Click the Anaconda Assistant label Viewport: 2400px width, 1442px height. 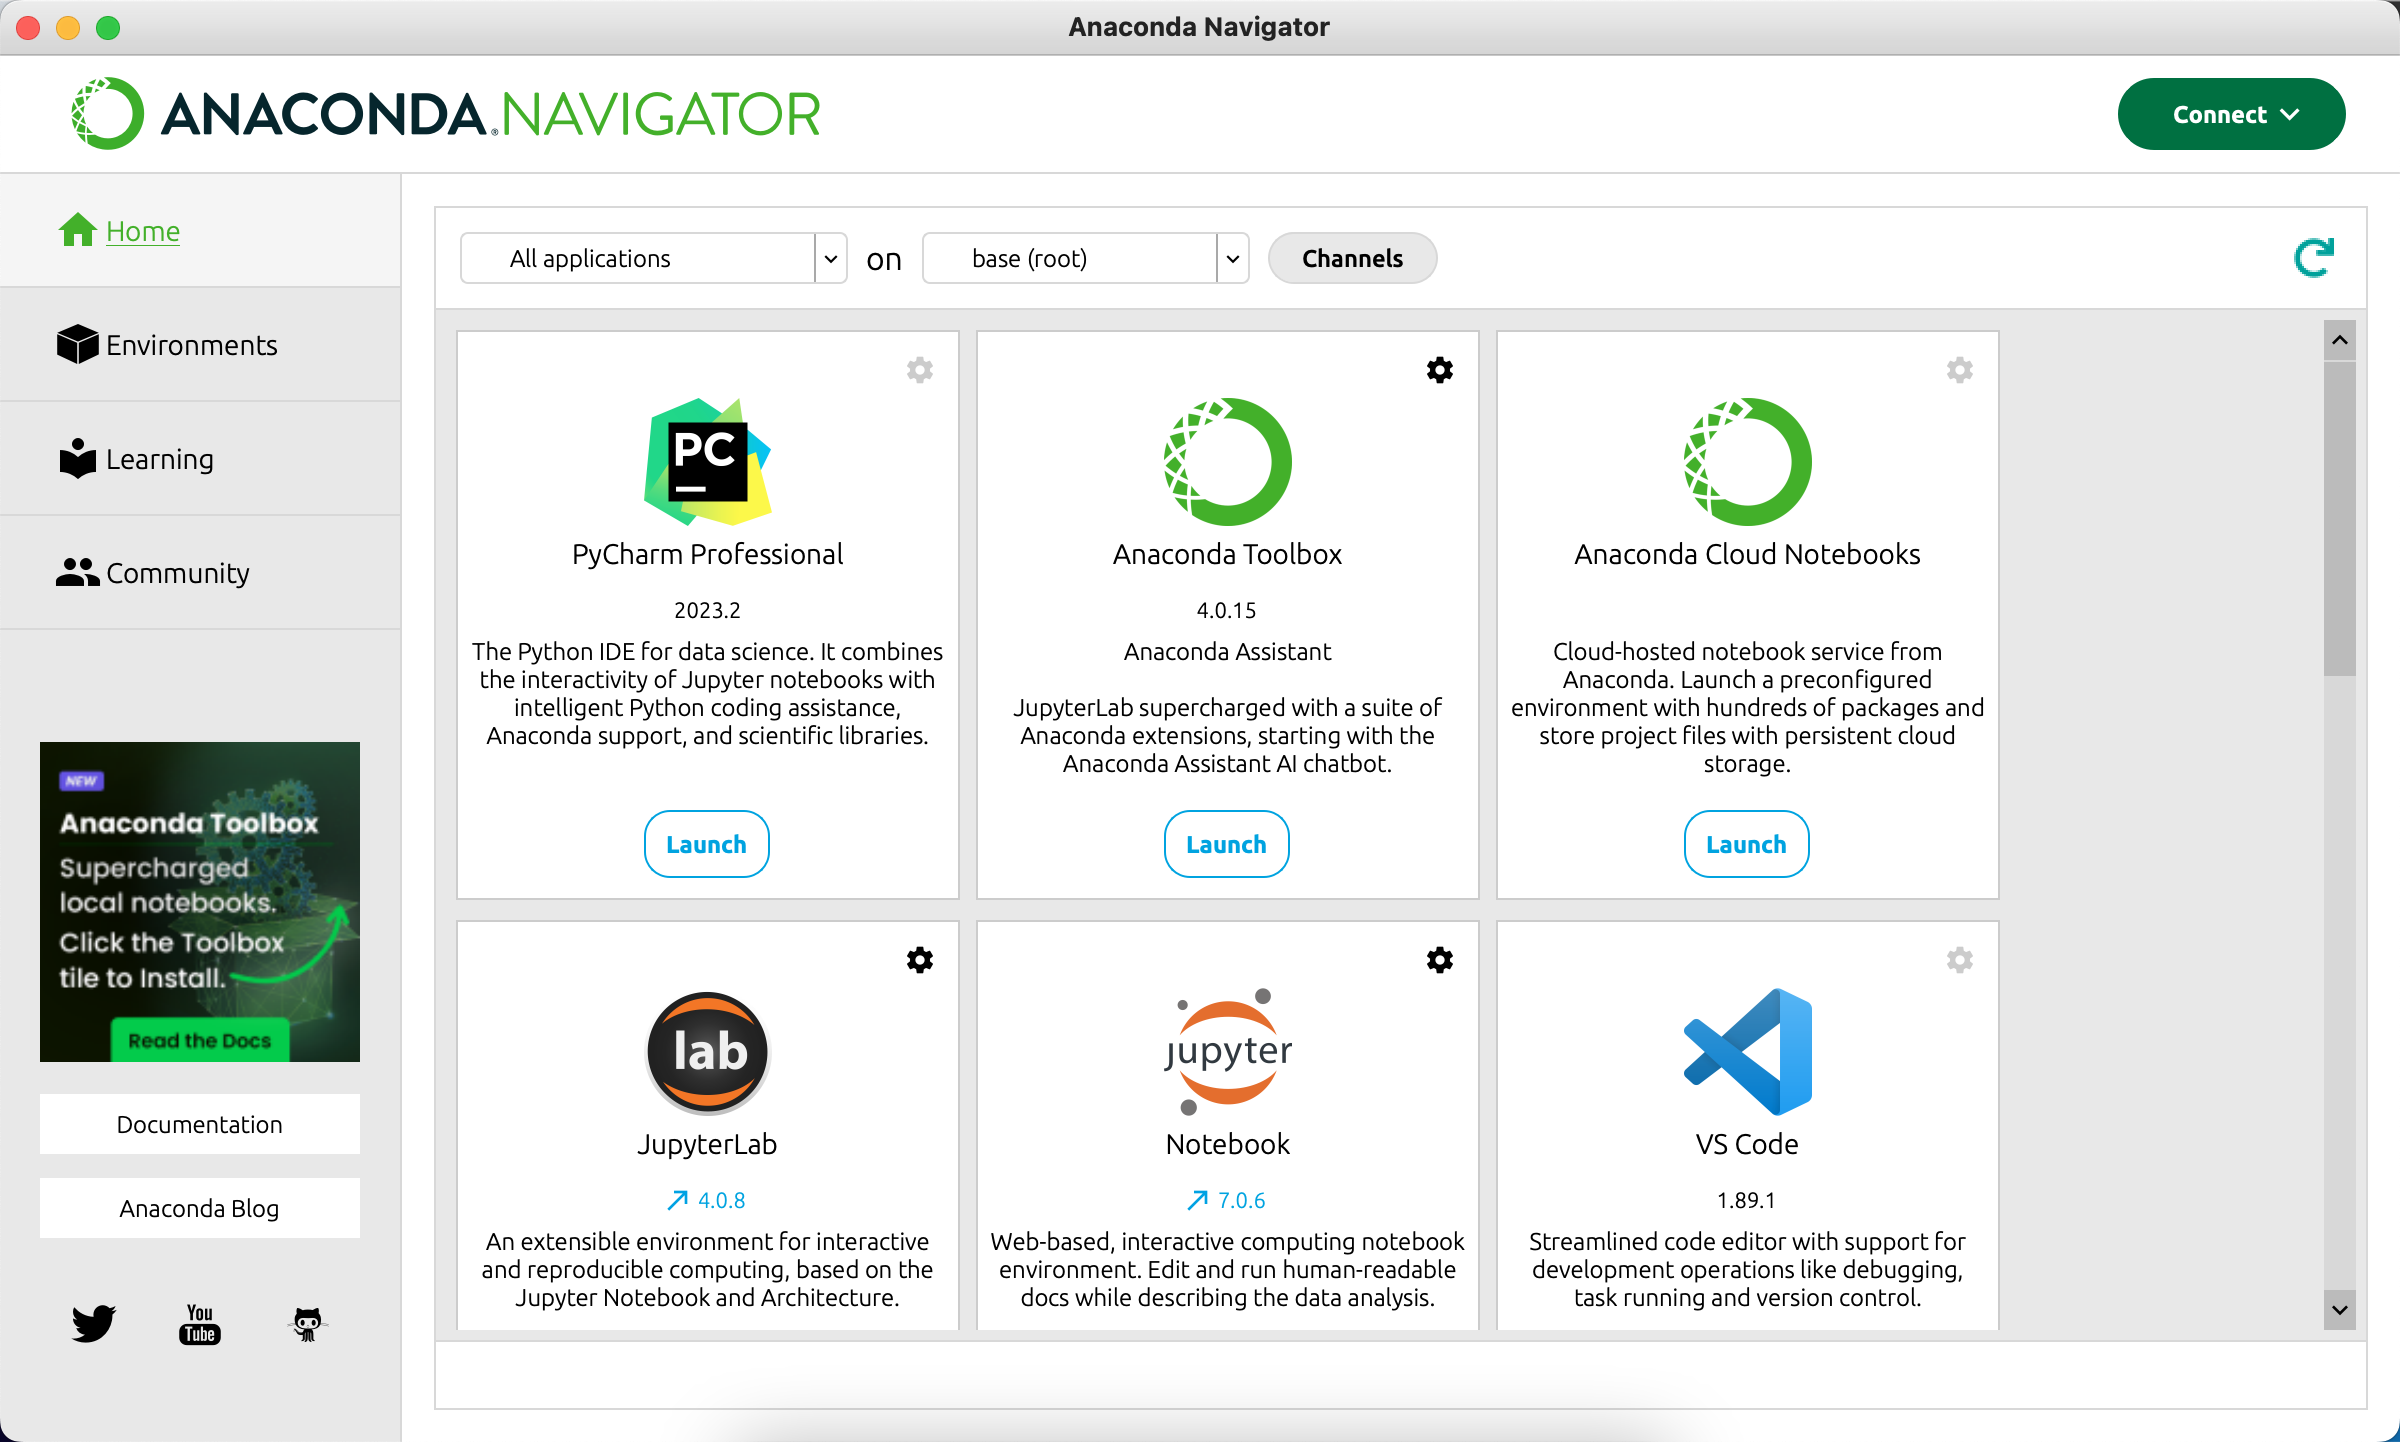1227,651
